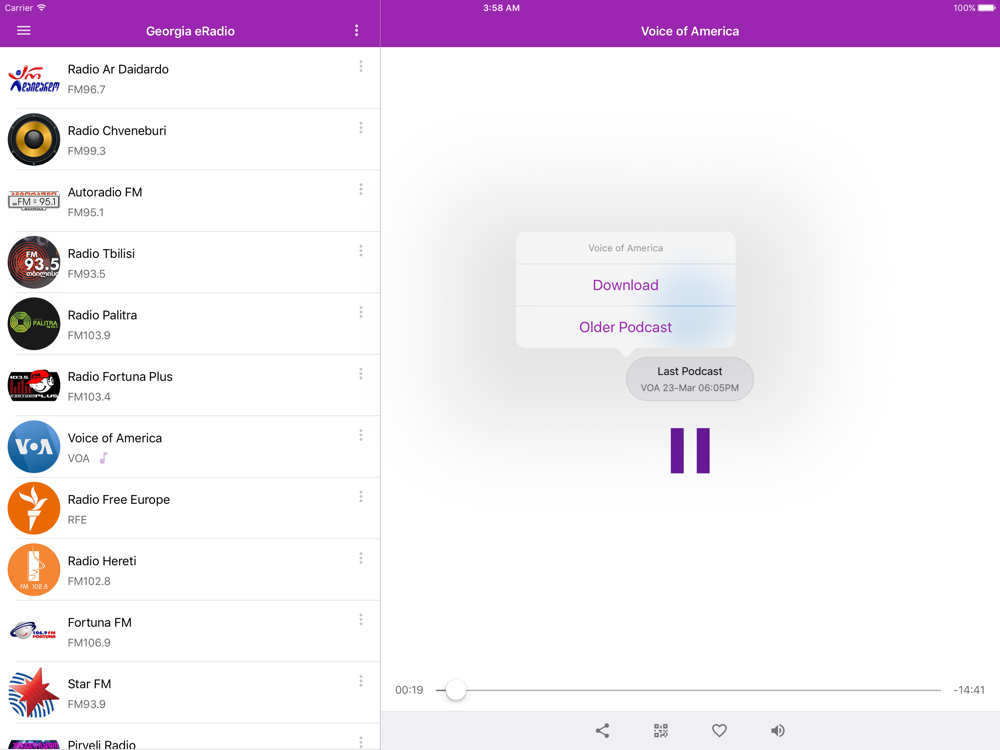Click the Star FM red star logo
Image resolution: width=1000 pixels, height=750 pixels.
click(34, 693)
